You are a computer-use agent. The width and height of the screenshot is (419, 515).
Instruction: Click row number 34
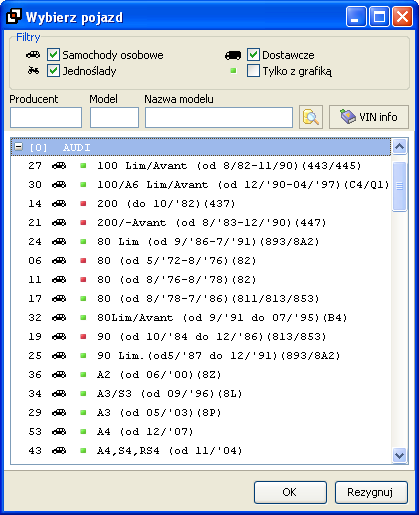tap(35, 393)
